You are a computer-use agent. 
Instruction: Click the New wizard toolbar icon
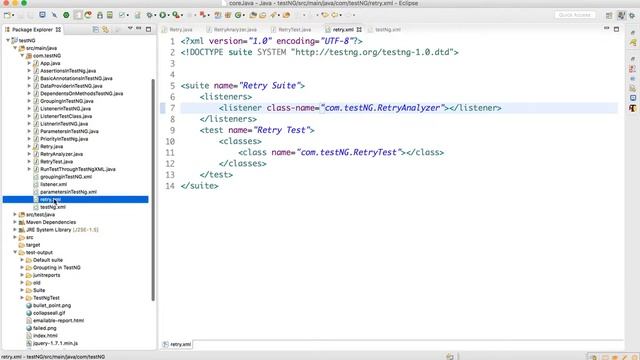click(x=7, y=15)
